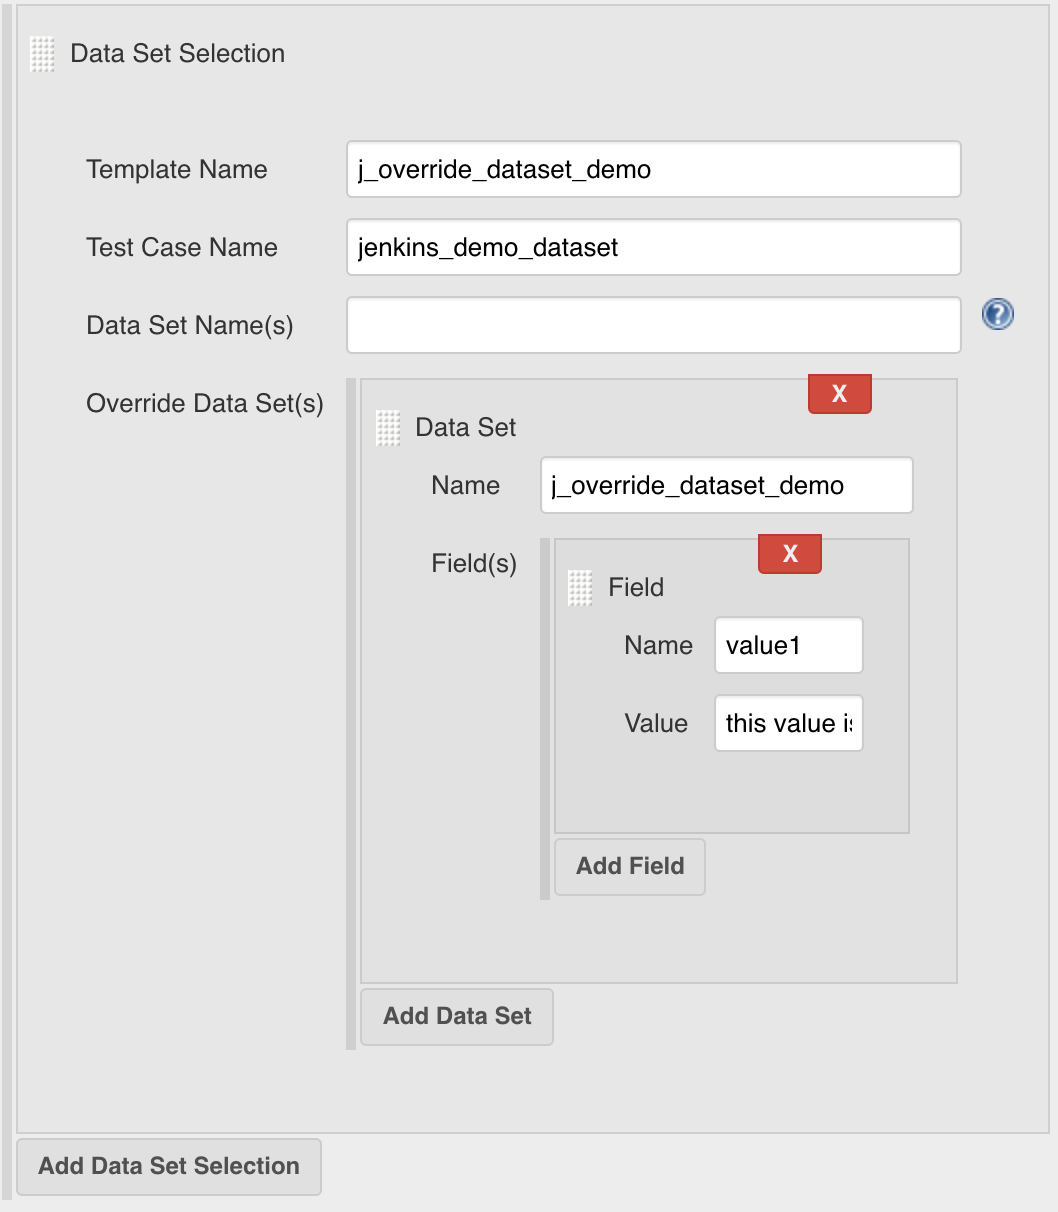Select the field Name input containing value1

(788, 645)
